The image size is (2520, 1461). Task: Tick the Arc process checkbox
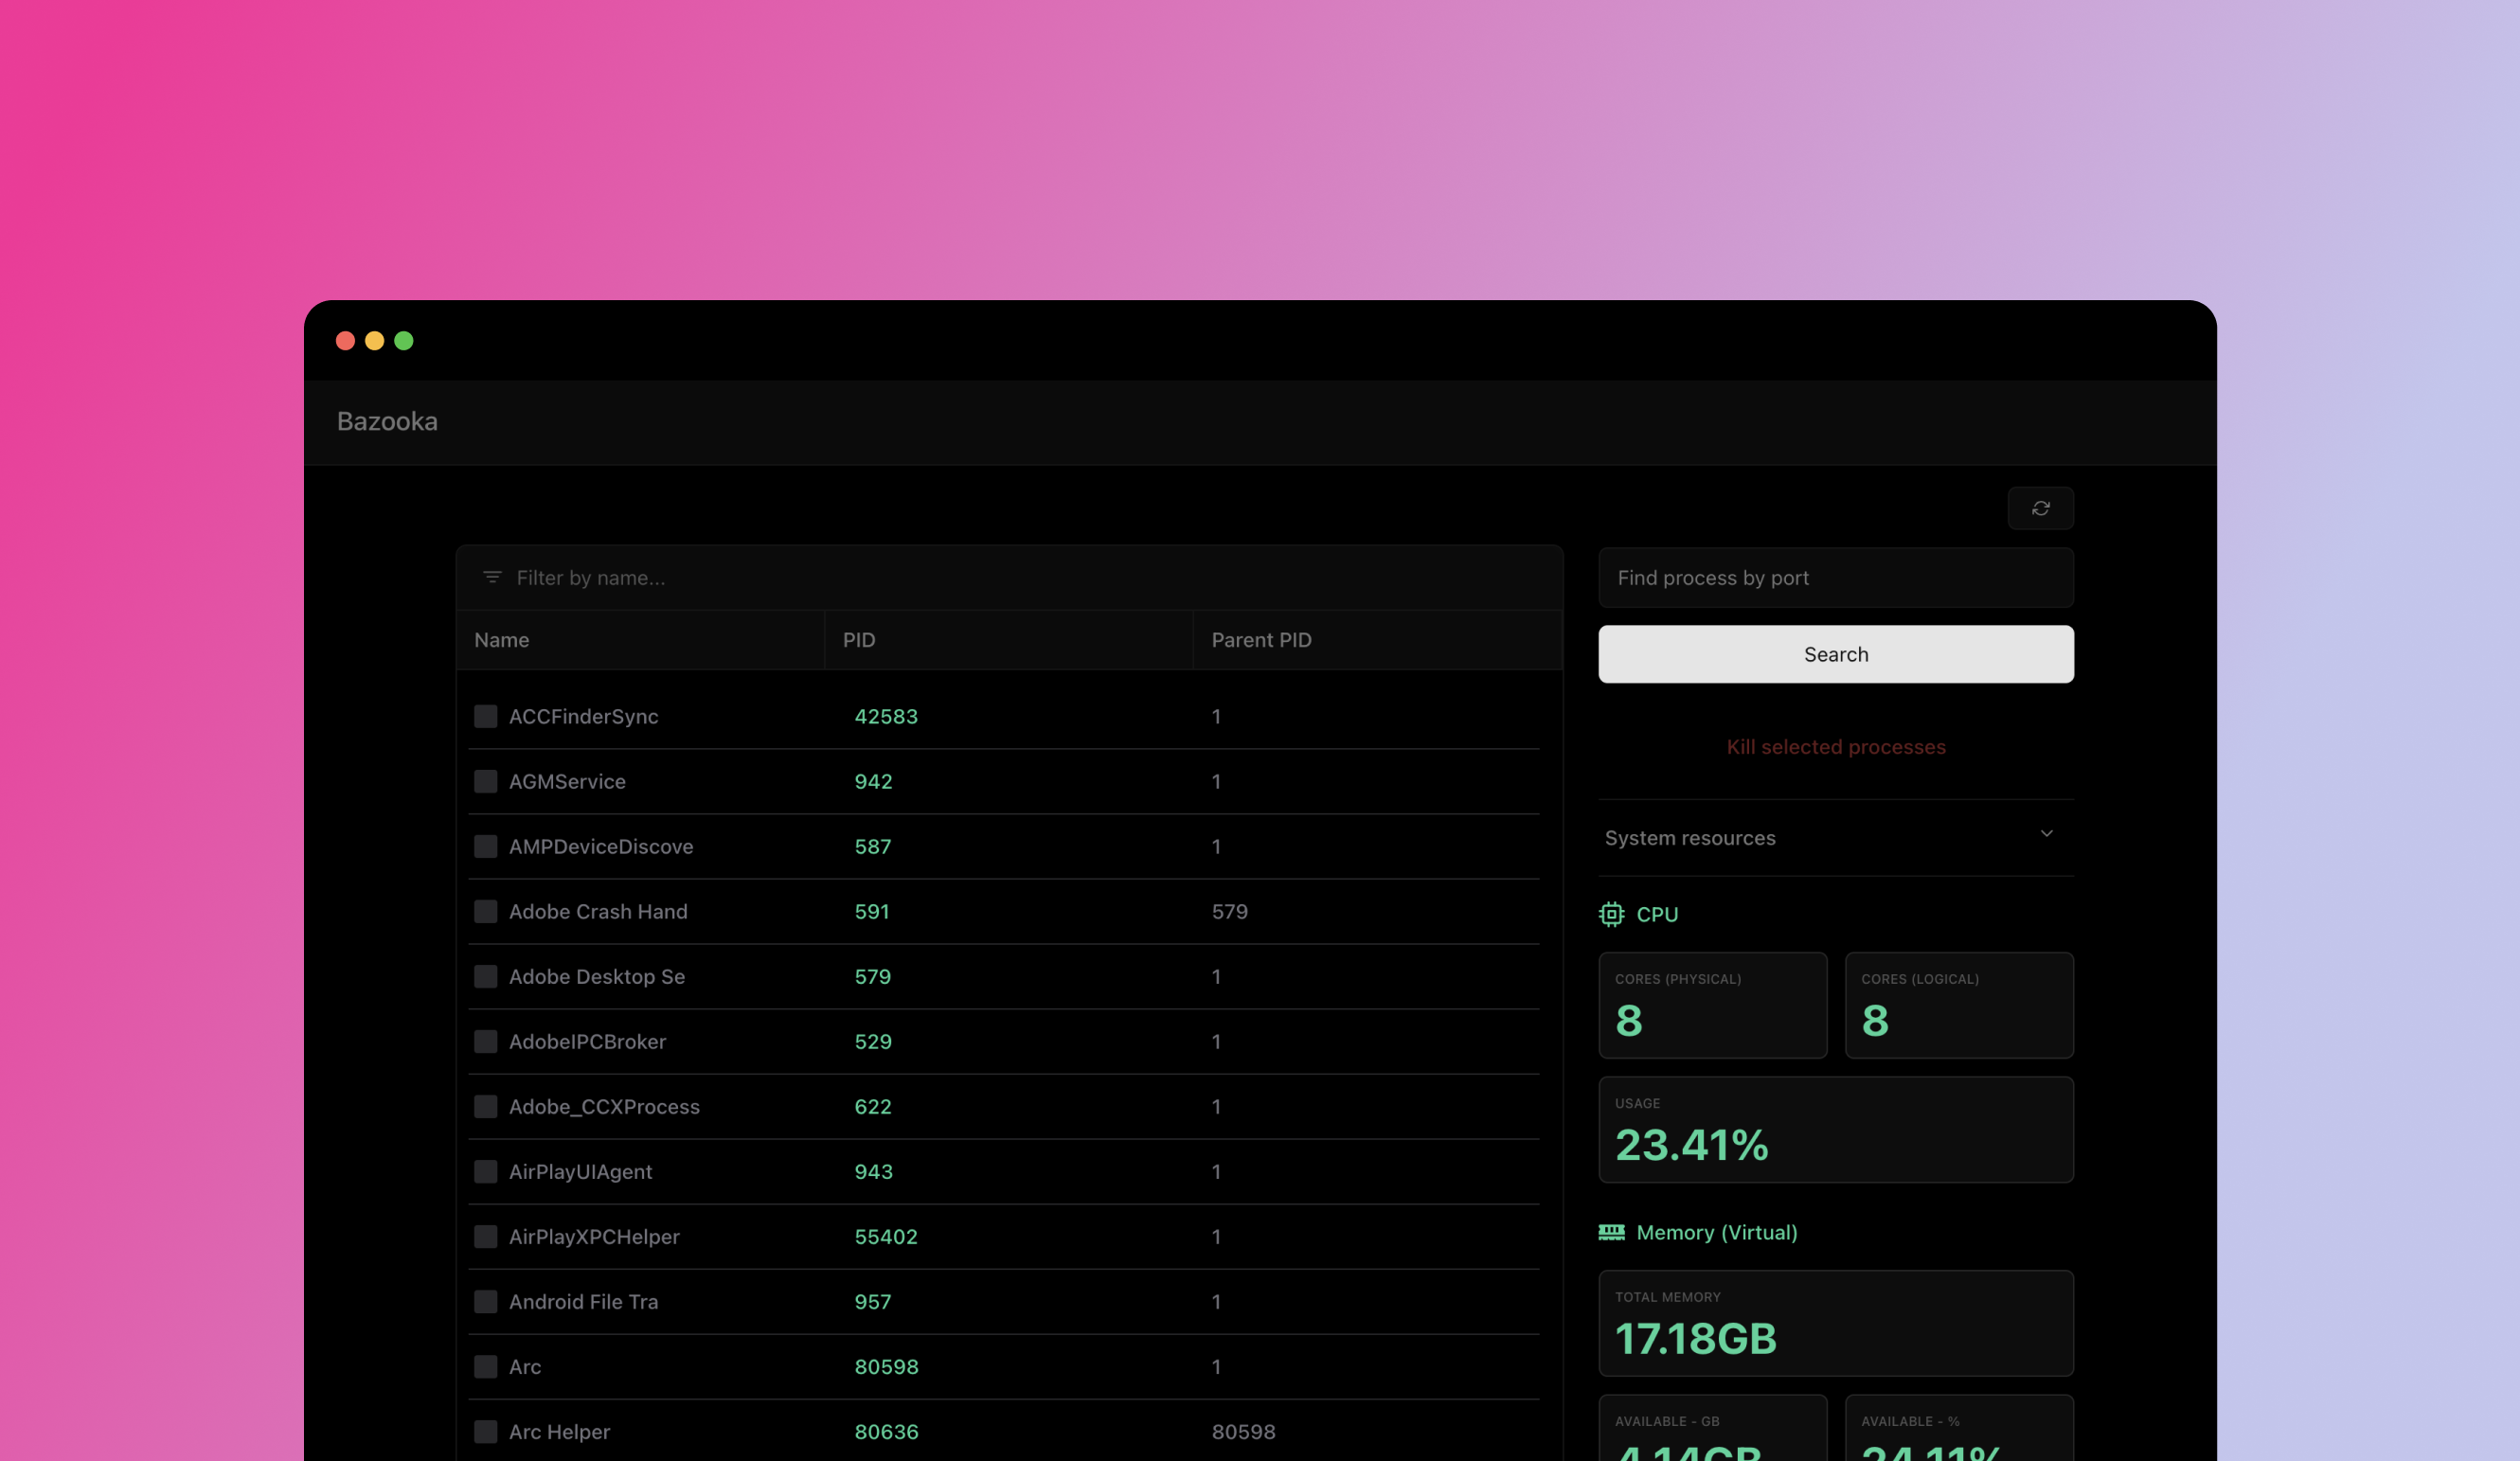coord(485,1366)
